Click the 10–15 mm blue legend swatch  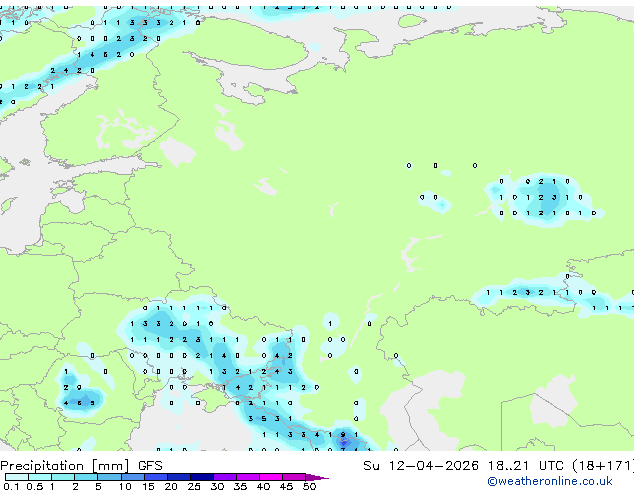132,477
